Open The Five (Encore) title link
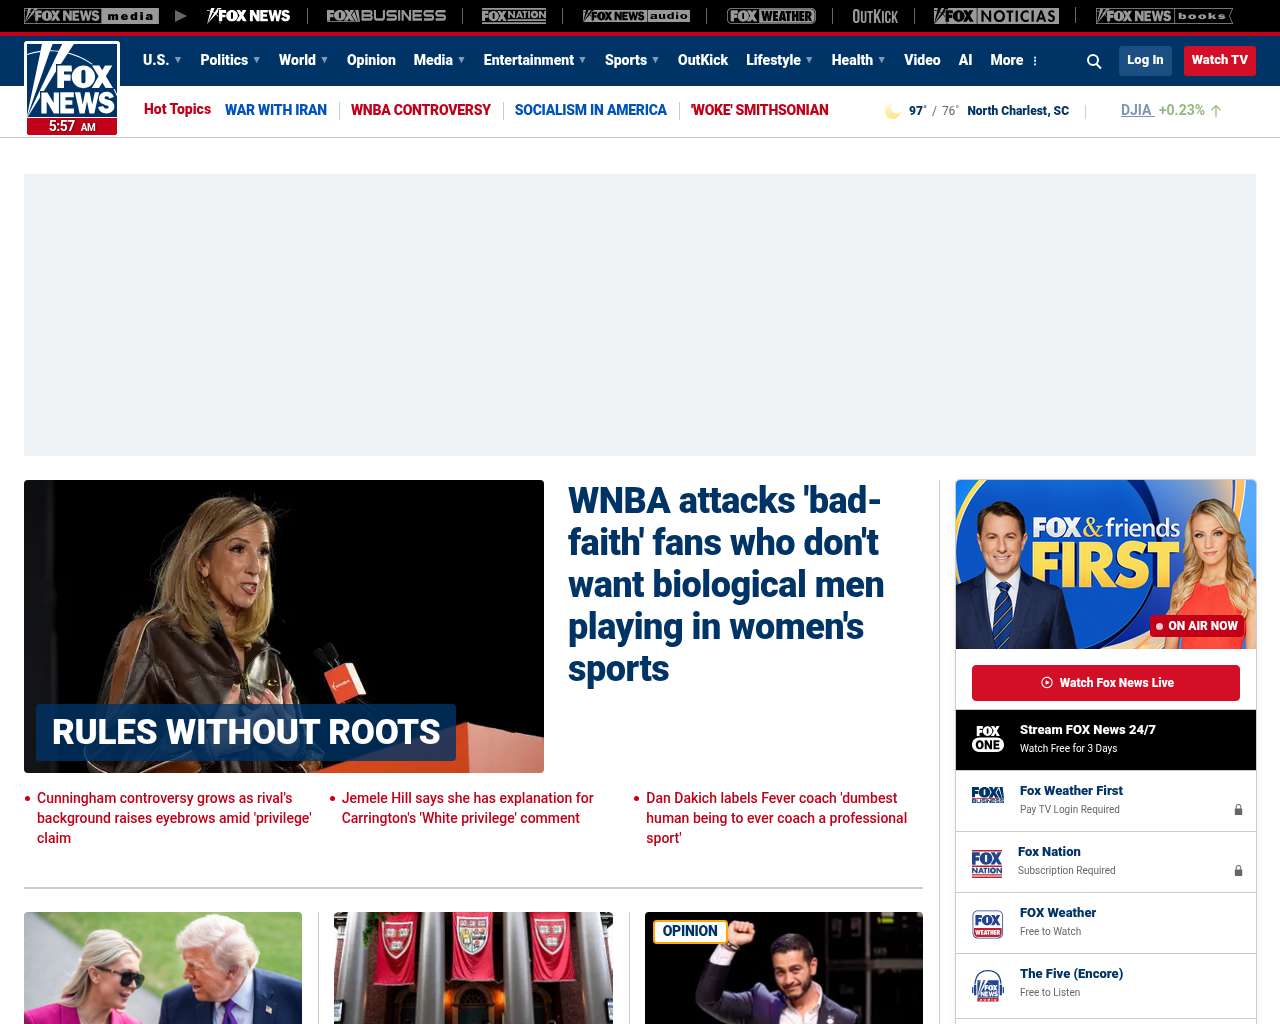The image size is (1280, 1024). [1071, 974]
